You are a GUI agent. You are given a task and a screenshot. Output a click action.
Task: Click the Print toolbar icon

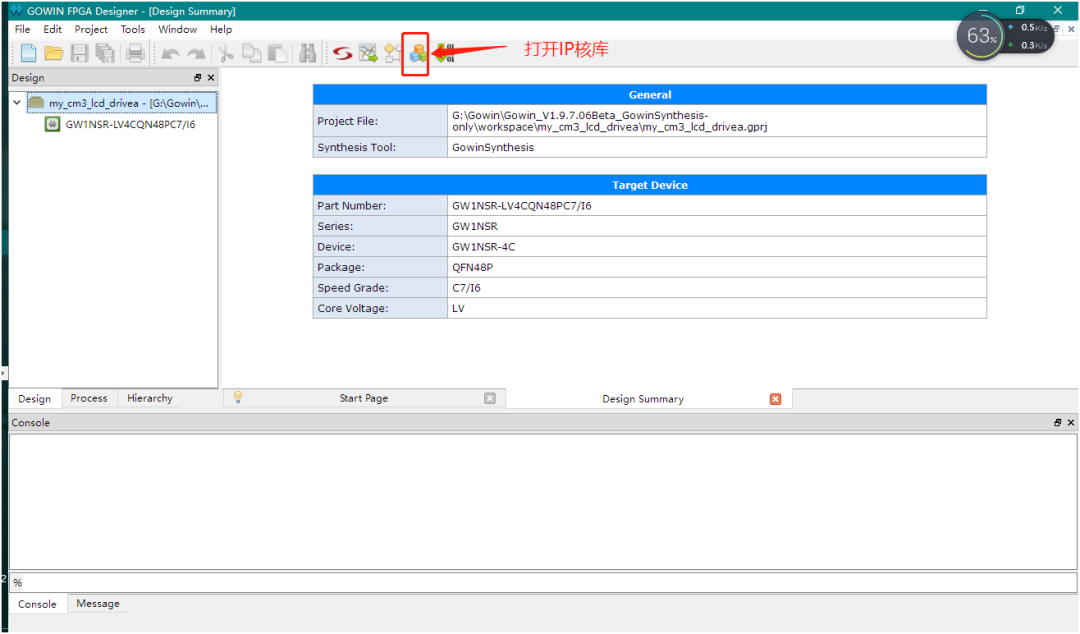135,53
